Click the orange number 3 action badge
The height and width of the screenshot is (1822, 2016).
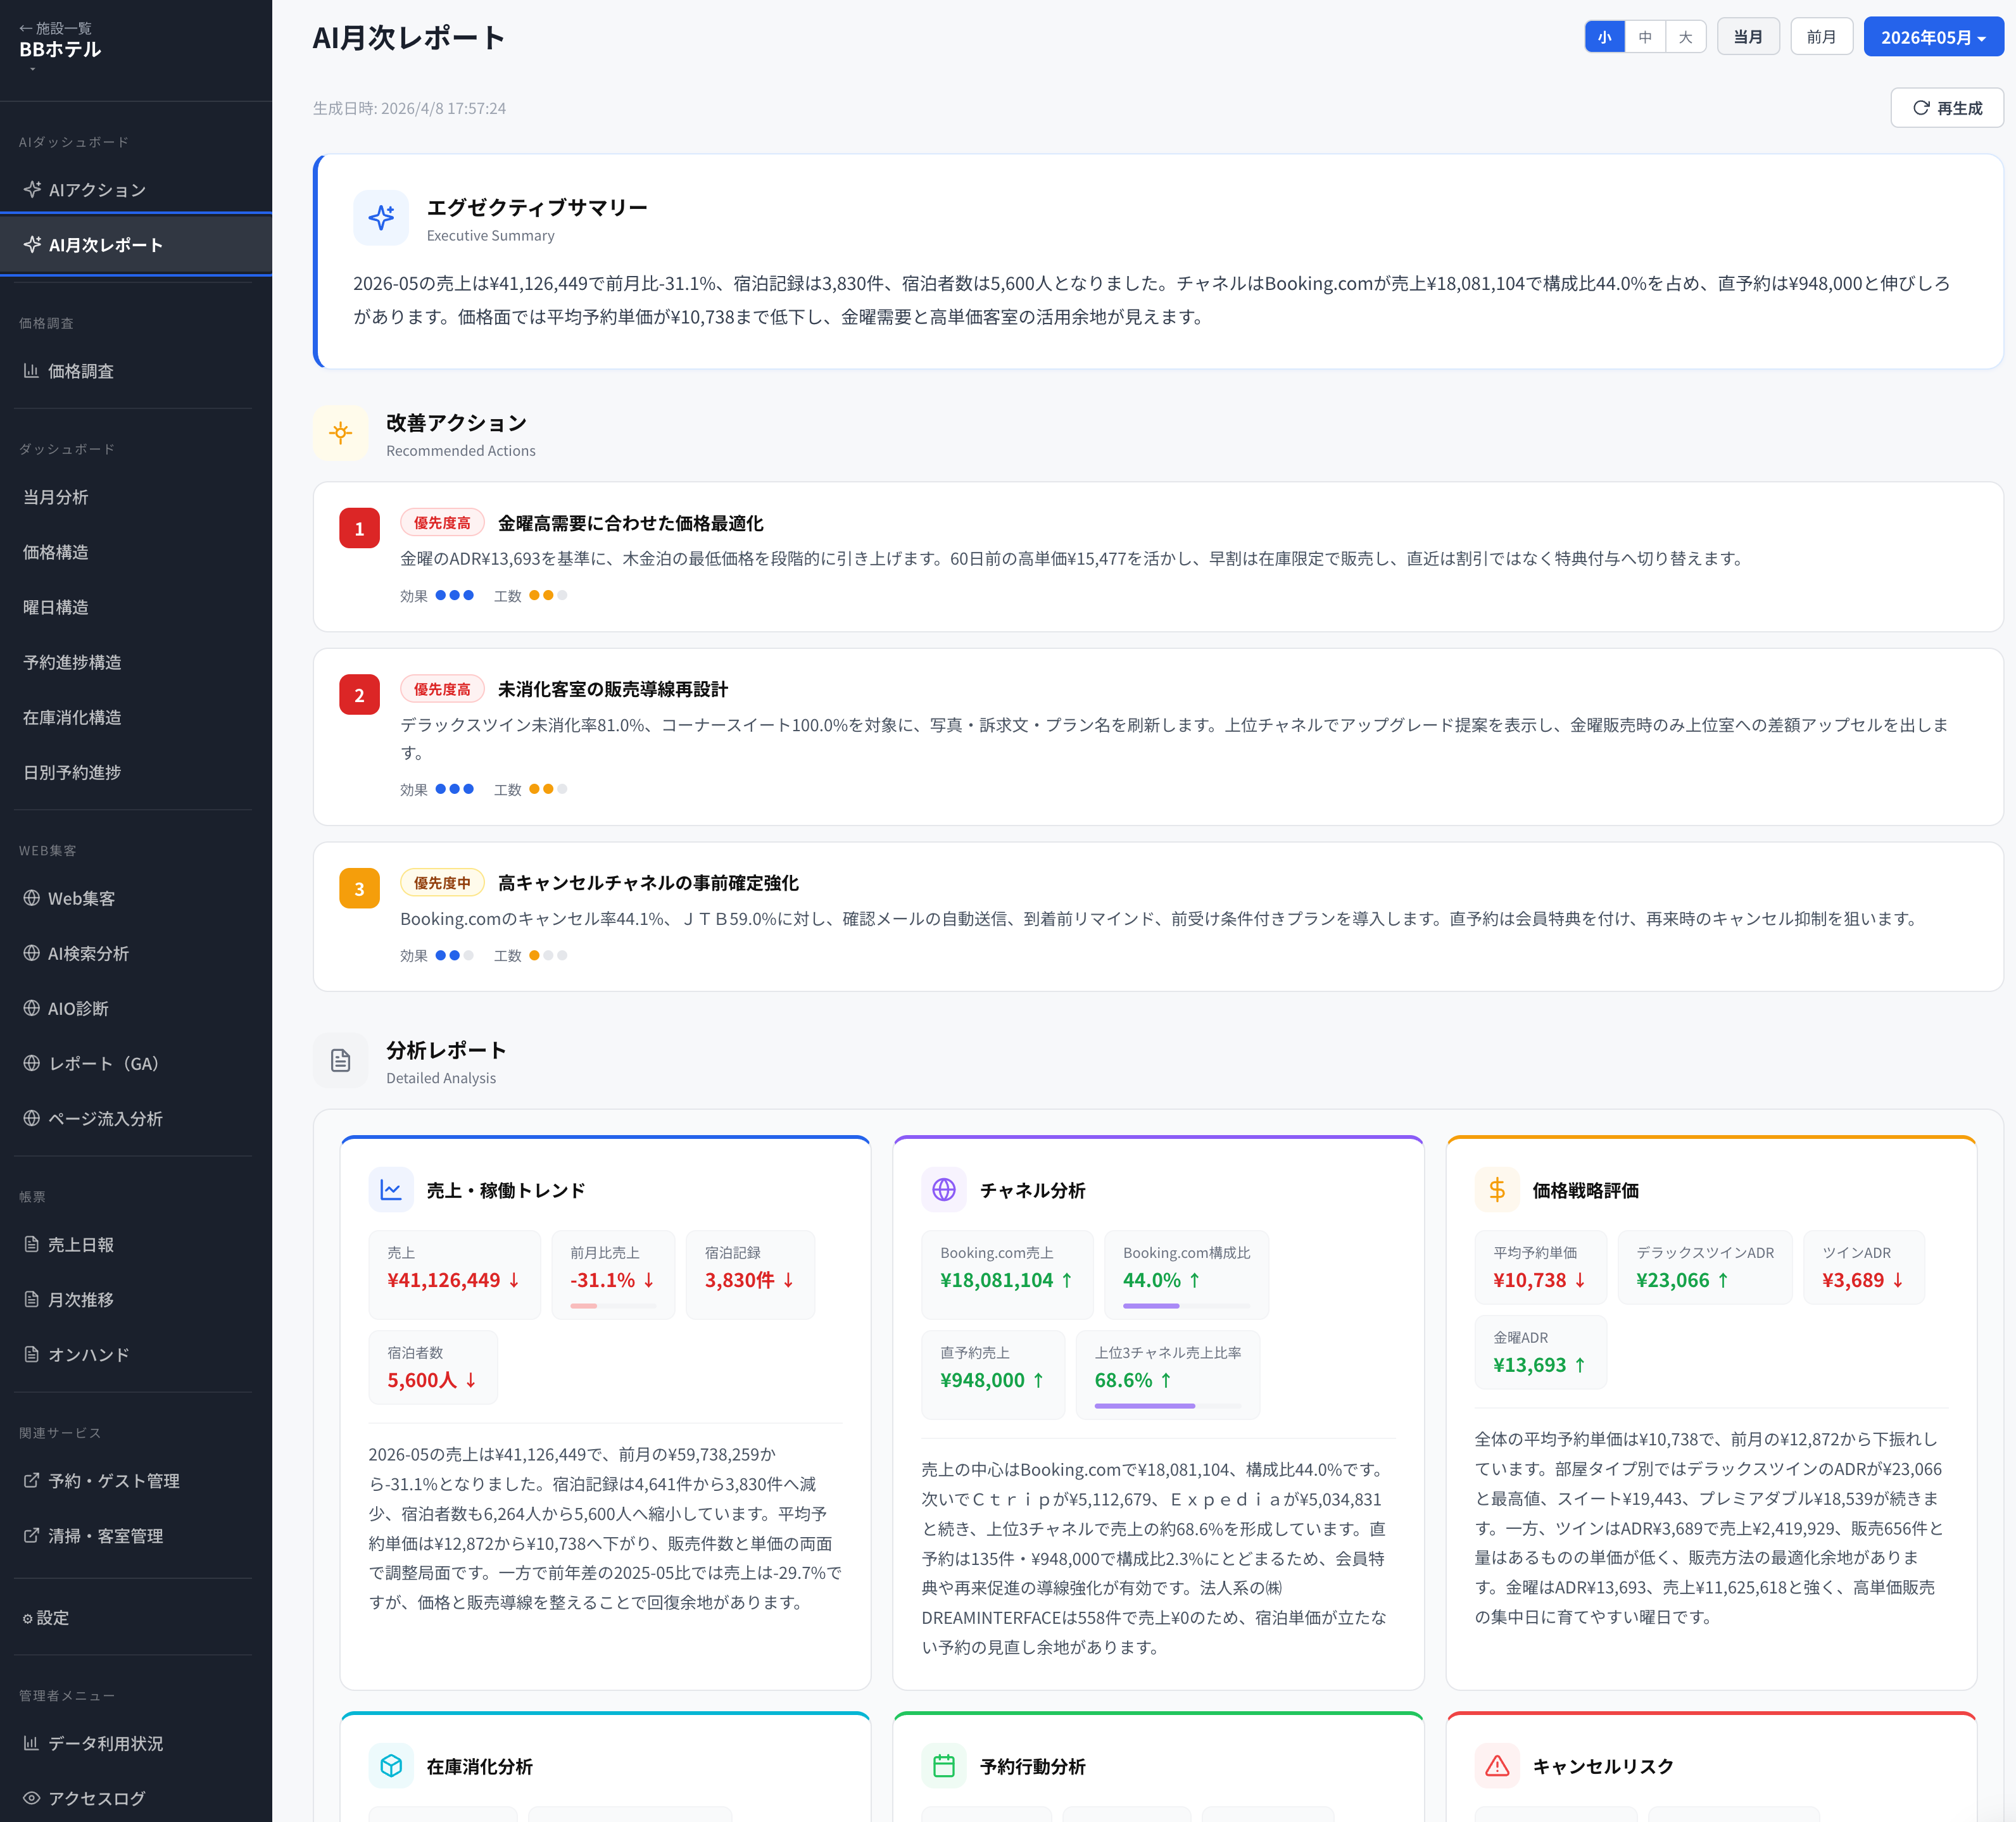[x=359, y=888]
